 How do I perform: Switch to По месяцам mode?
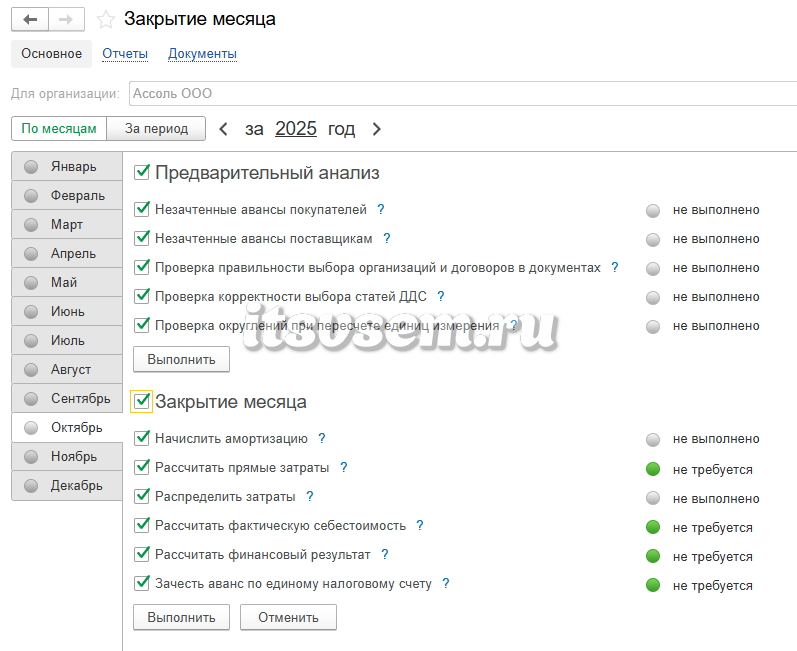coord(59,129)
